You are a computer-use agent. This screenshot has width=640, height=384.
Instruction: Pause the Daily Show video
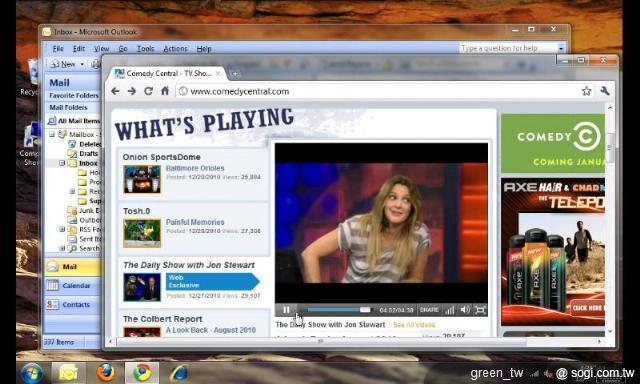pos(286,310)
